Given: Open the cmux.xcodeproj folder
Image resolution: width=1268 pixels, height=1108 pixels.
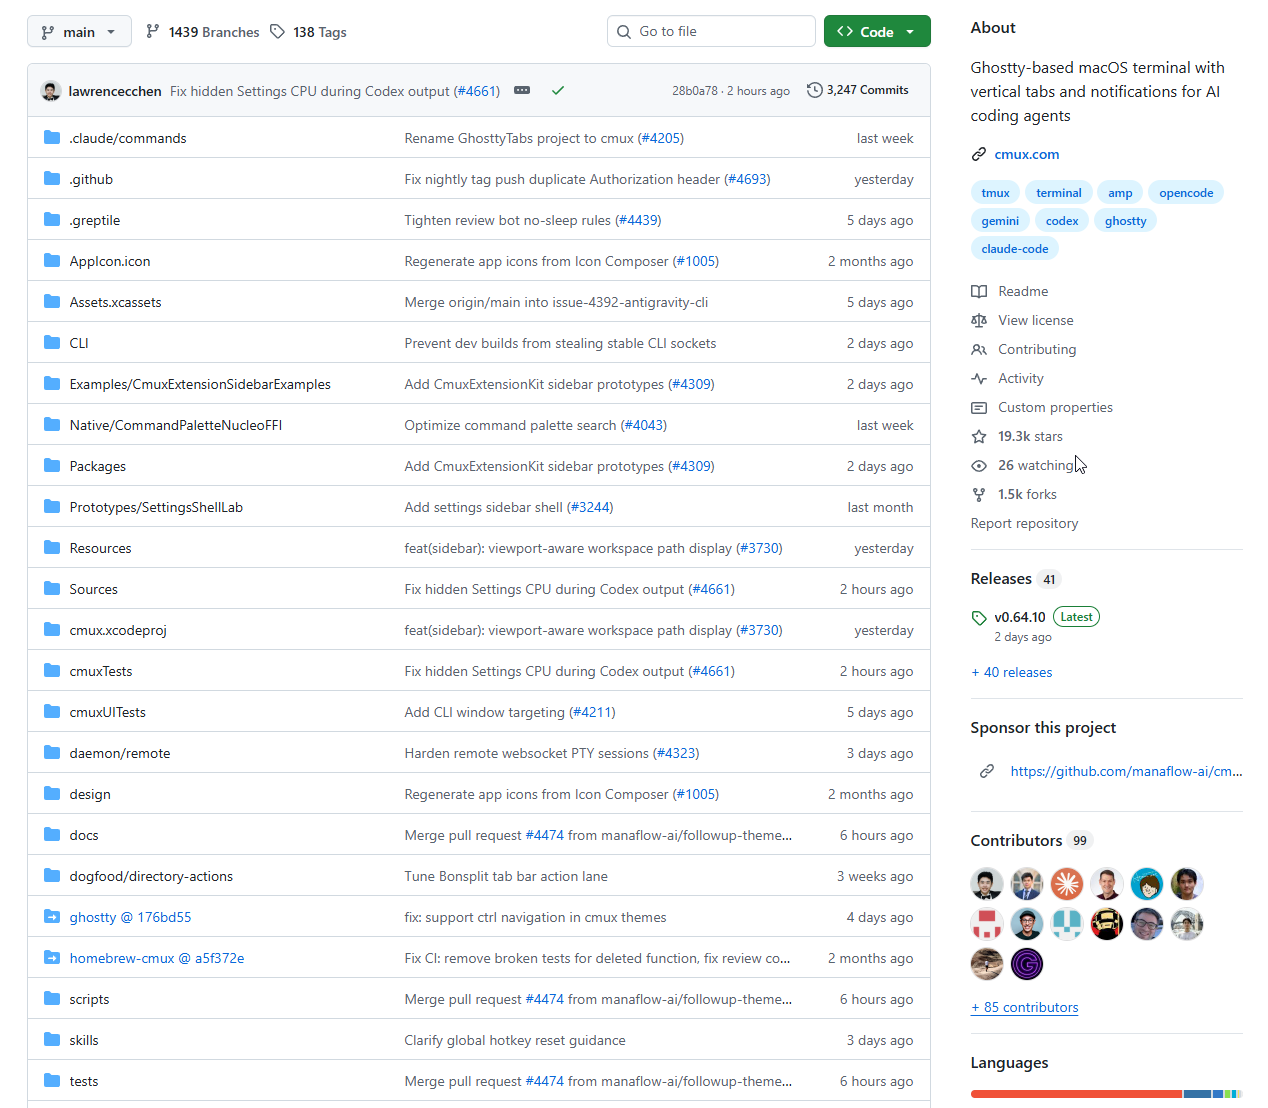Looking at the screenshot, I should pos(118,630).
